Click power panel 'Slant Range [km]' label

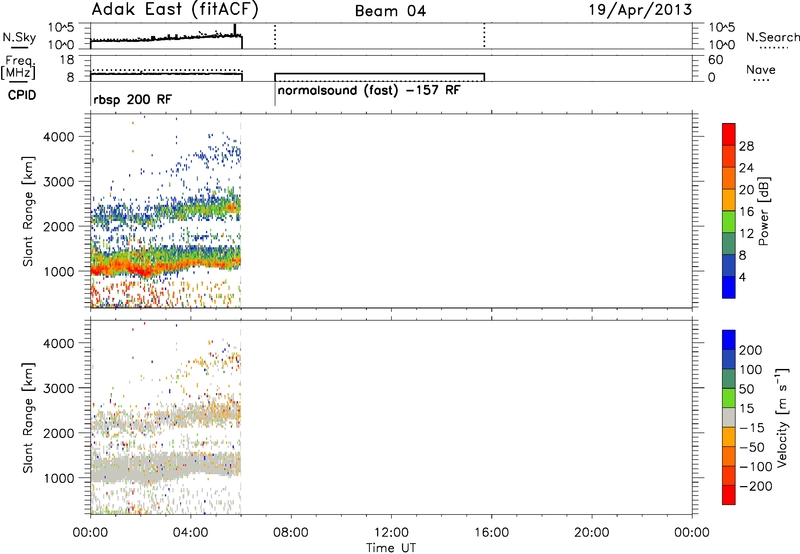click(x=28, y=211)
